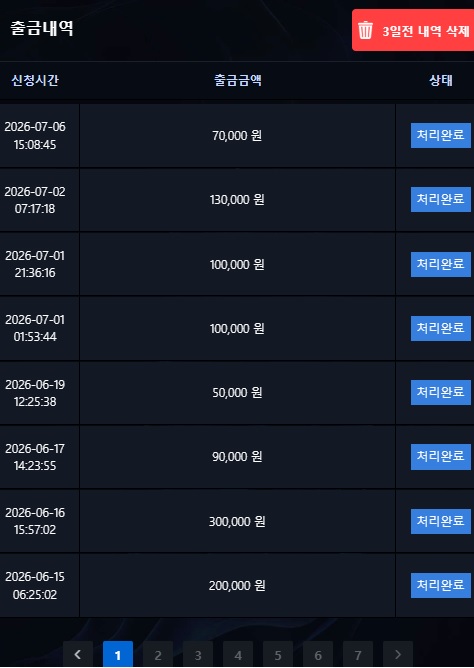Screen dimensions: 474x668
Task: Open page 6 of results
Action: (x=318, y=654)
